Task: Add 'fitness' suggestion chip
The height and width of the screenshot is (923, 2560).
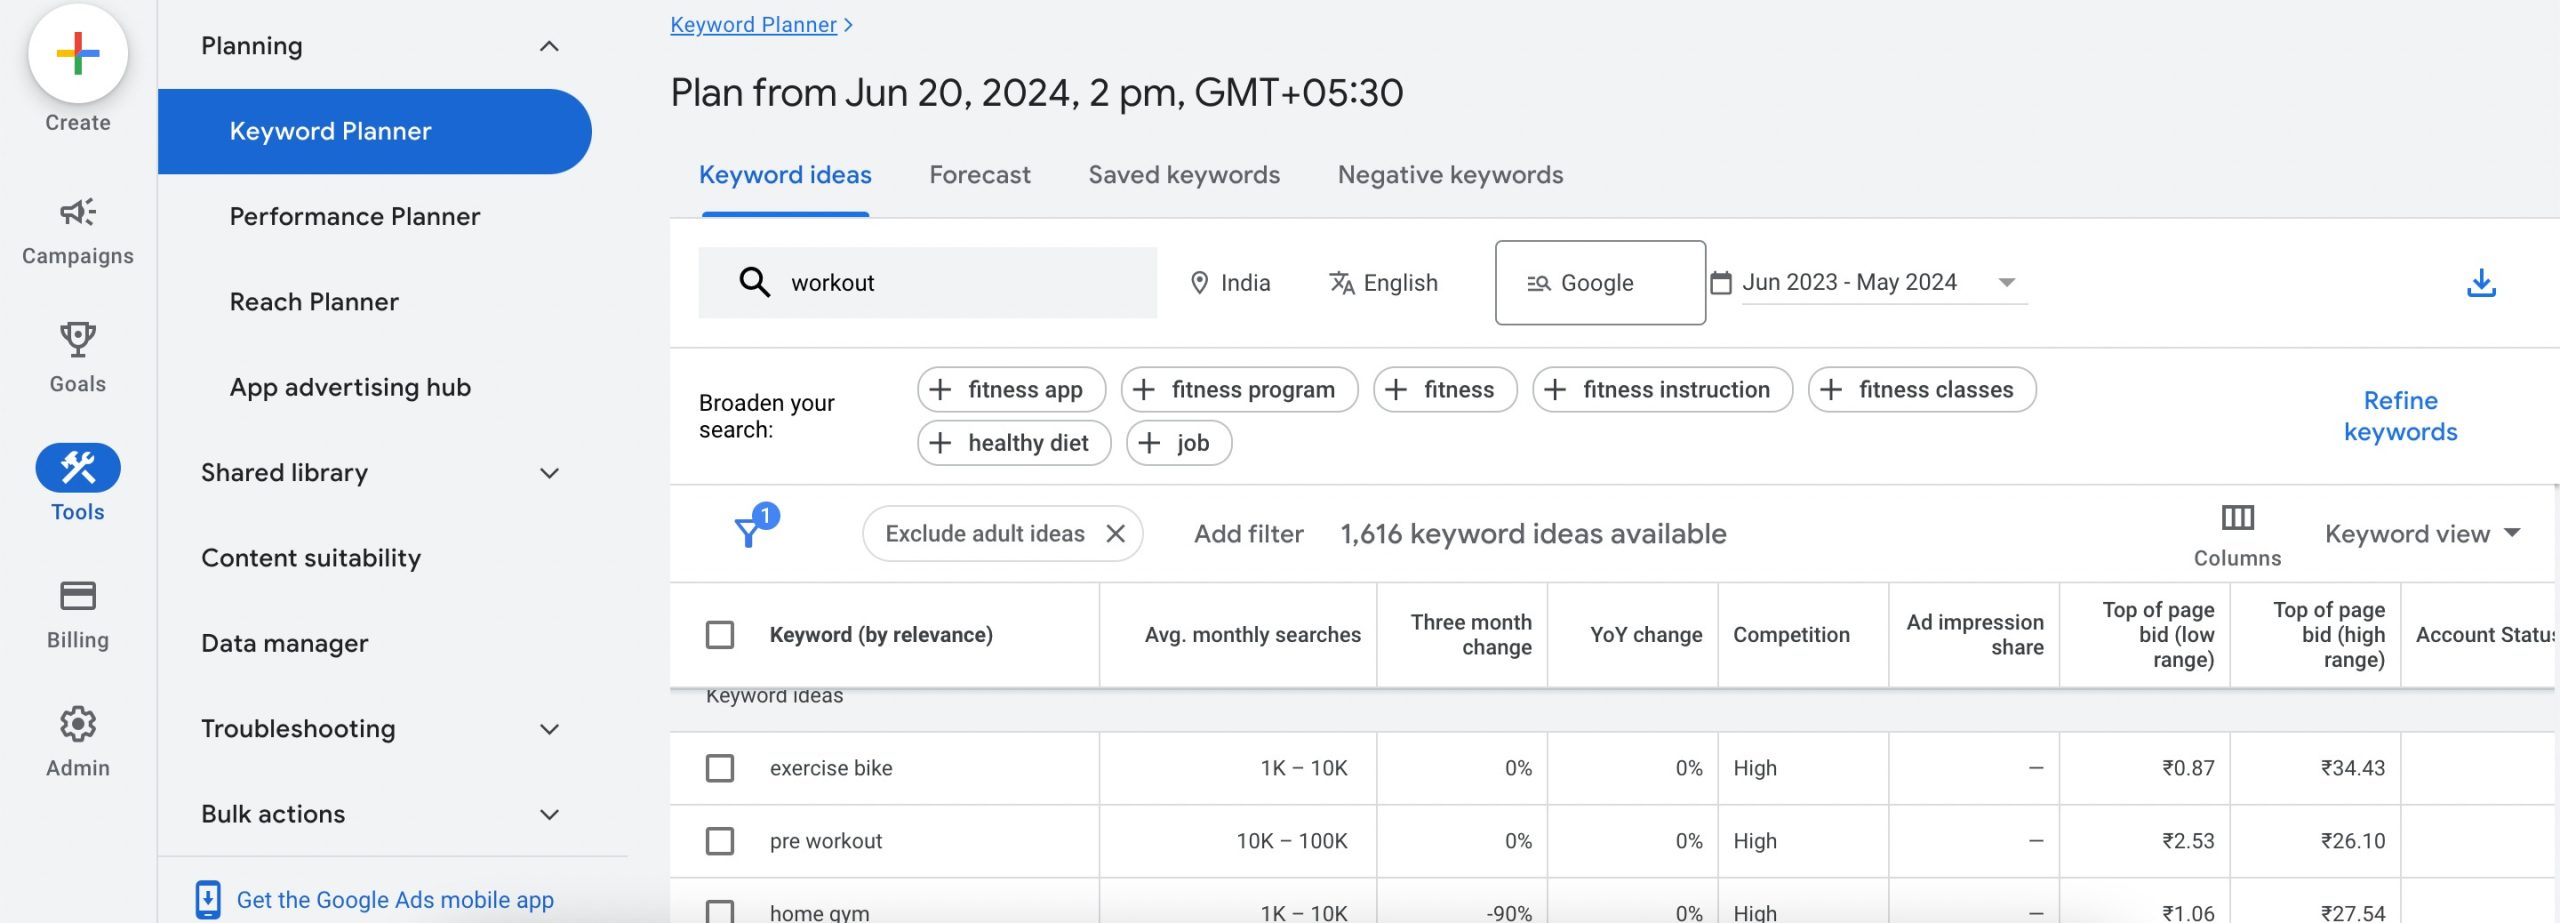Action: point(1445,389)
